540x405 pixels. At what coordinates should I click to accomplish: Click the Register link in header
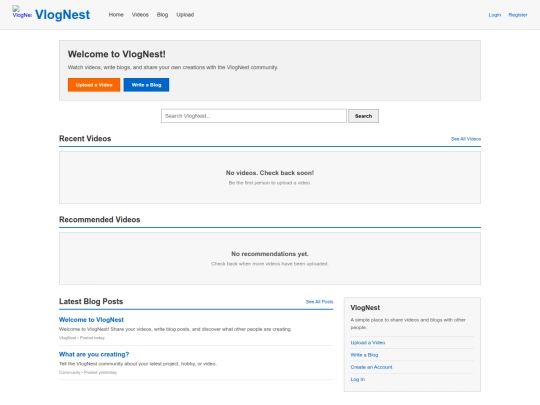[518, 15]
